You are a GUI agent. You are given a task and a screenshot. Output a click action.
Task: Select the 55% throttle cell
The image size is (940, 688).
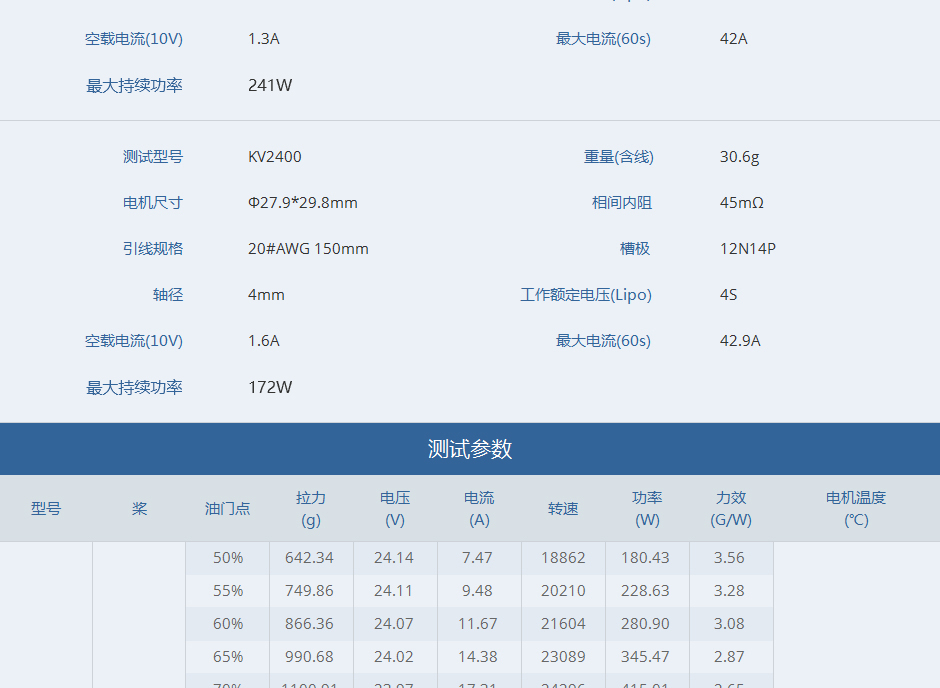point(228,591)
